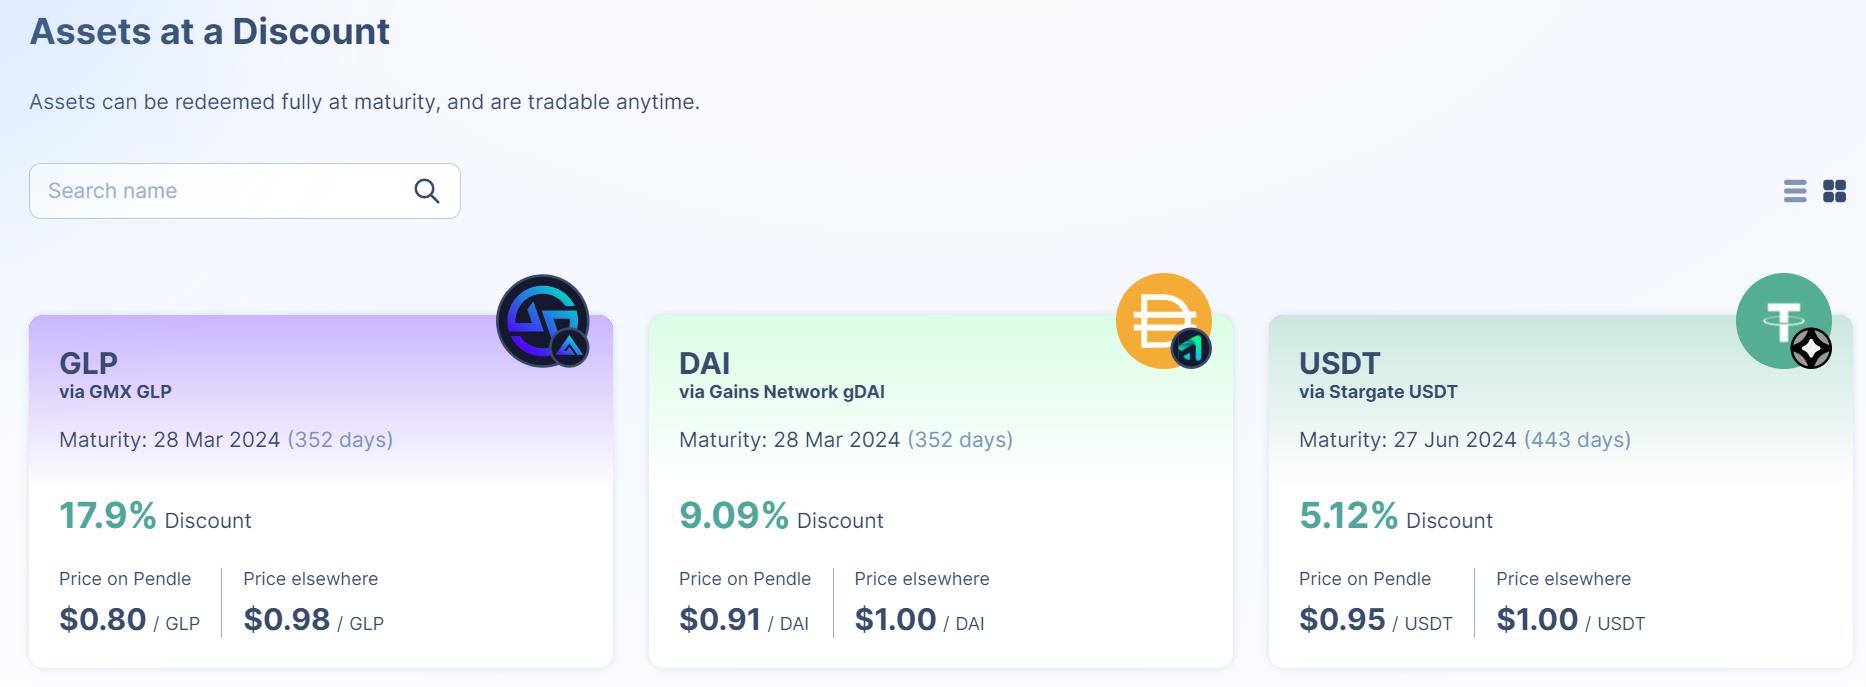Click the GLP token logo

click(540, 320)
